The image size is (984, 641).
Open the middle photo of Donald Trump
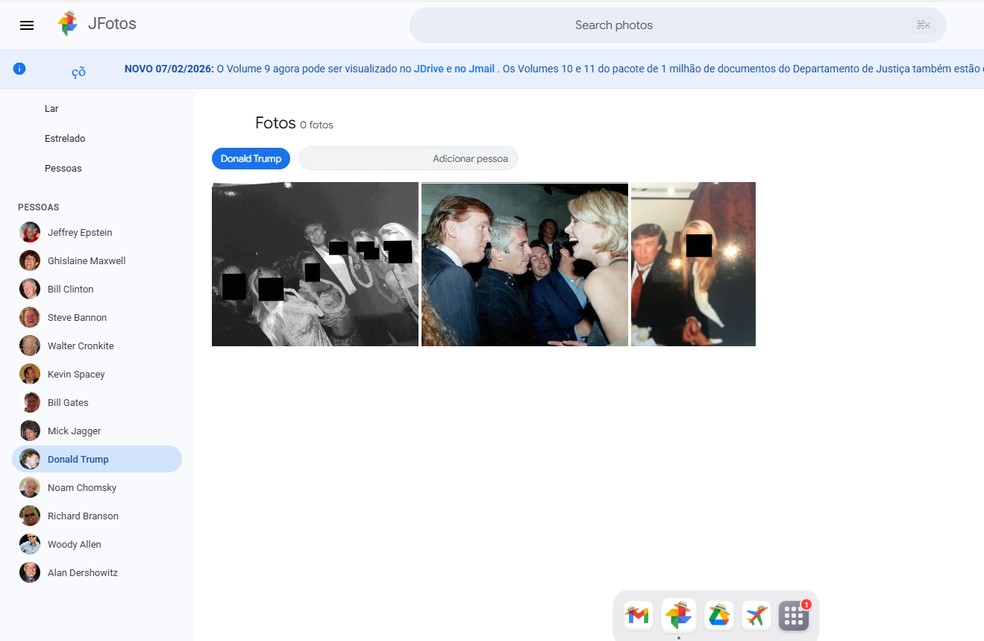tap(524, 263)
